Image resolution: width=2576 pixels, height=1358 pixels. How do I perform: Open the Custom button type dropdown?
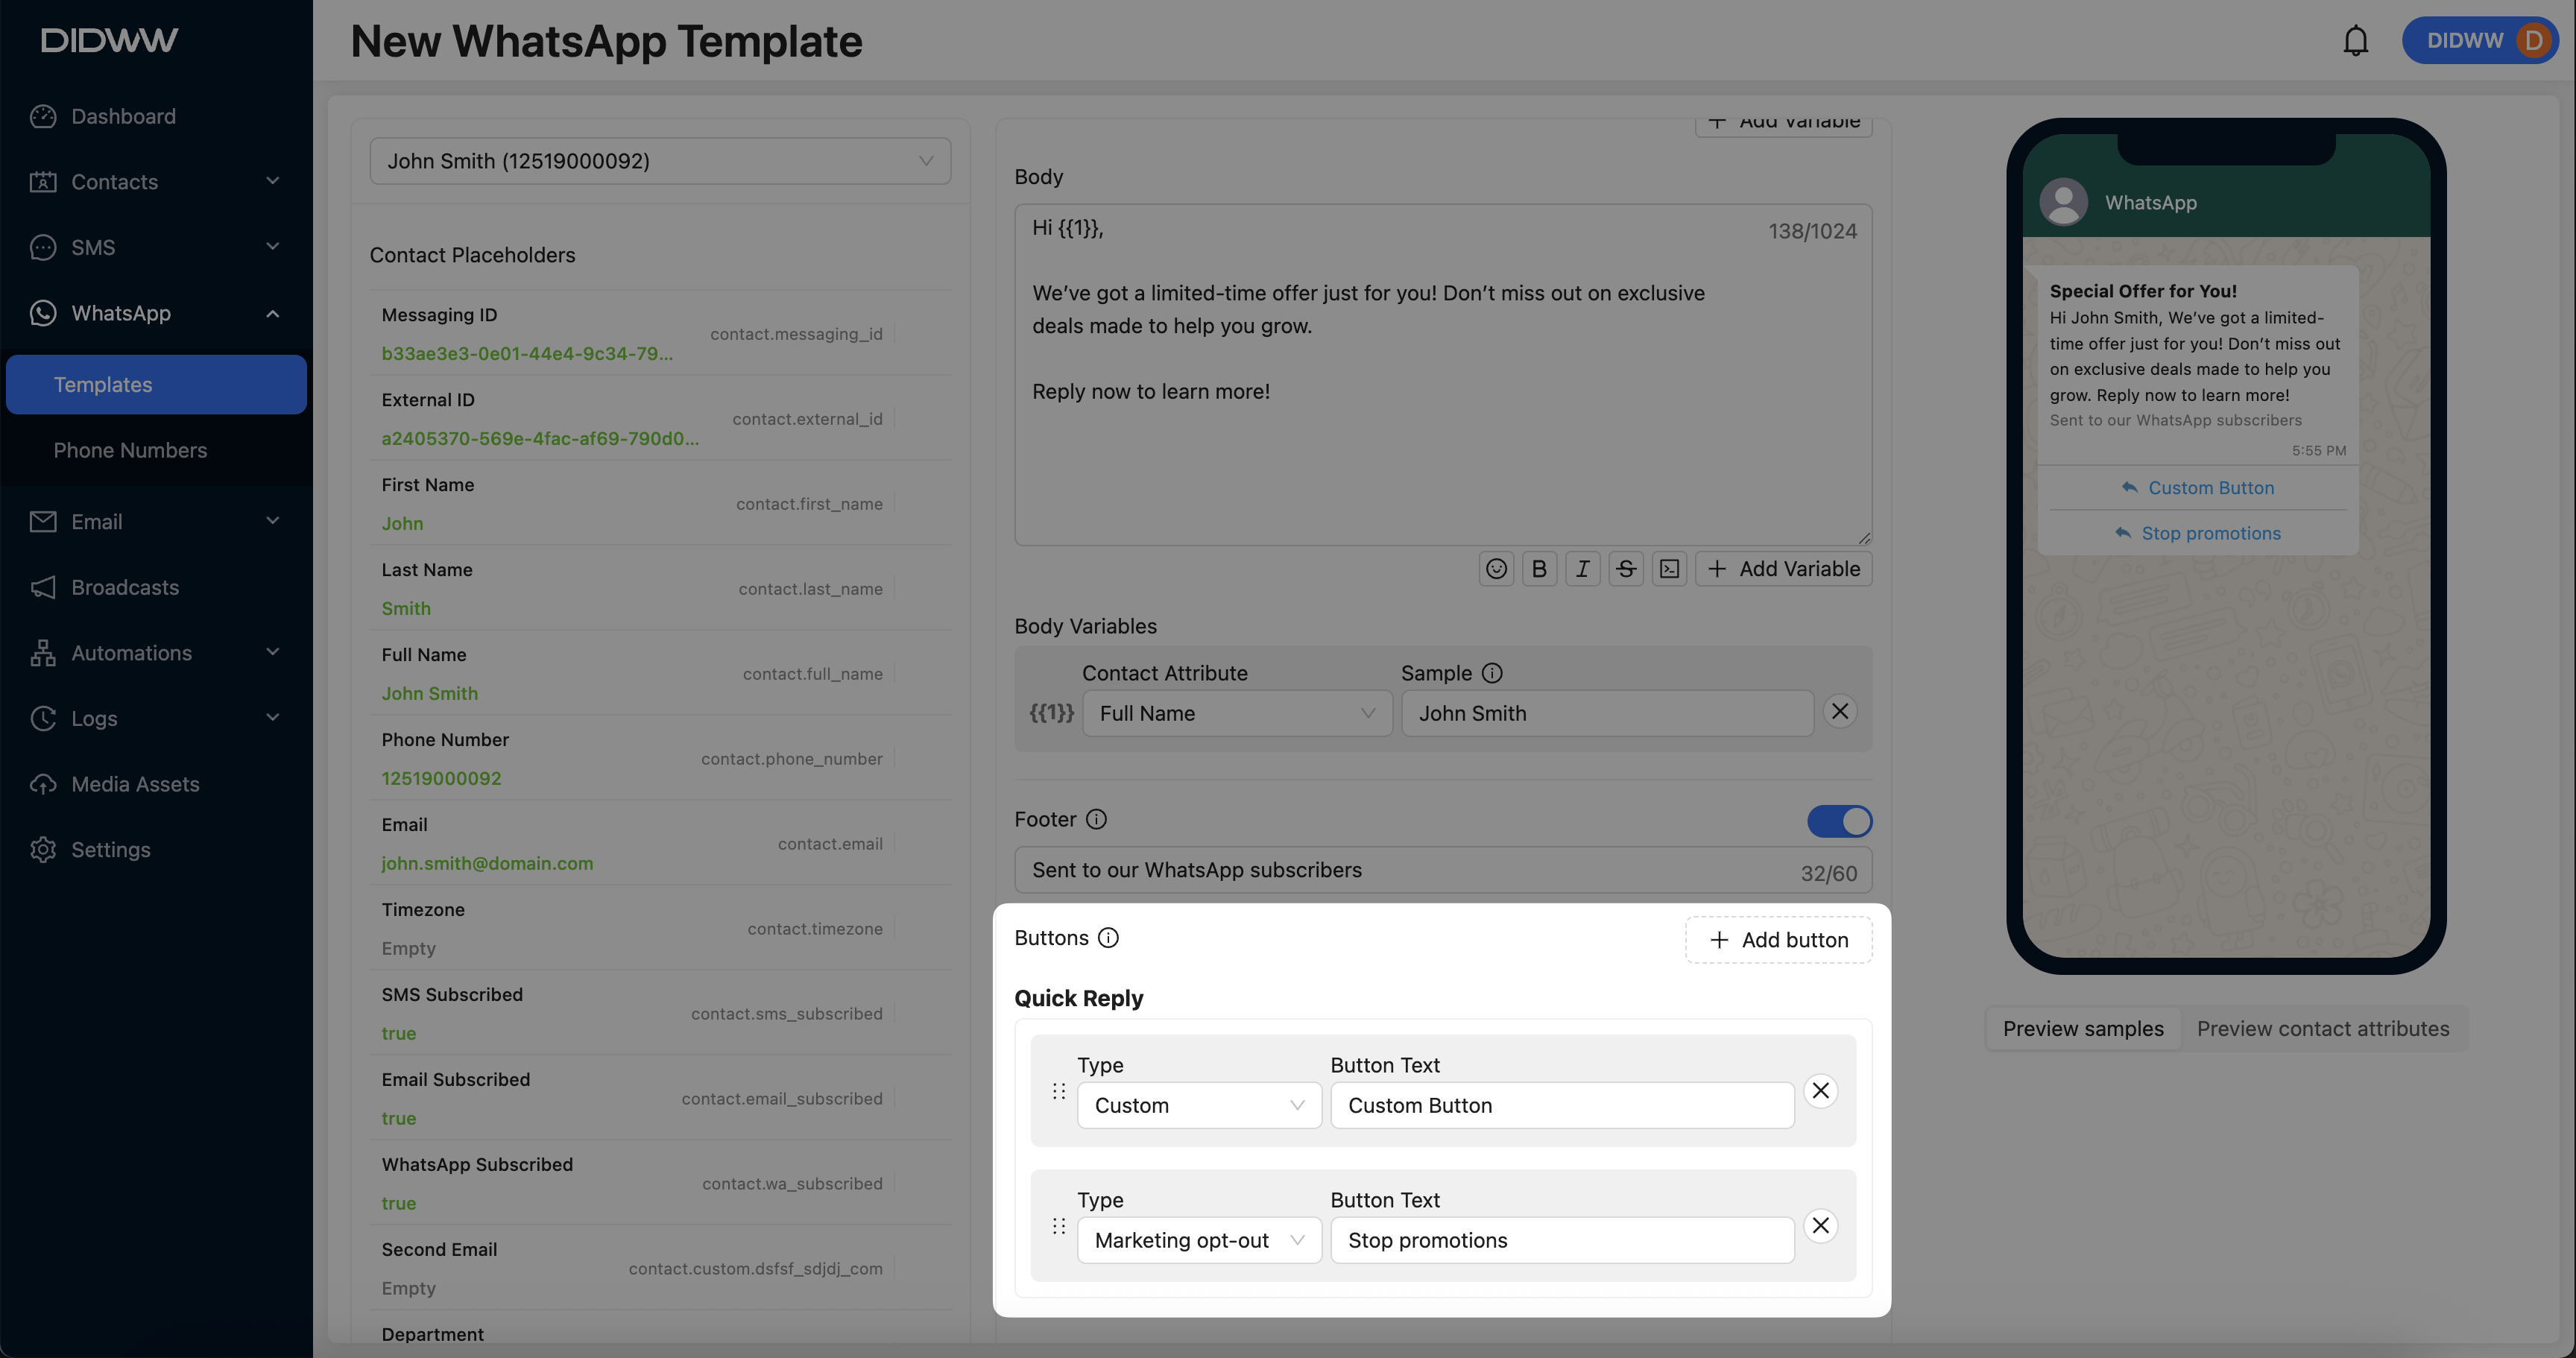tap(1199, 1105)
